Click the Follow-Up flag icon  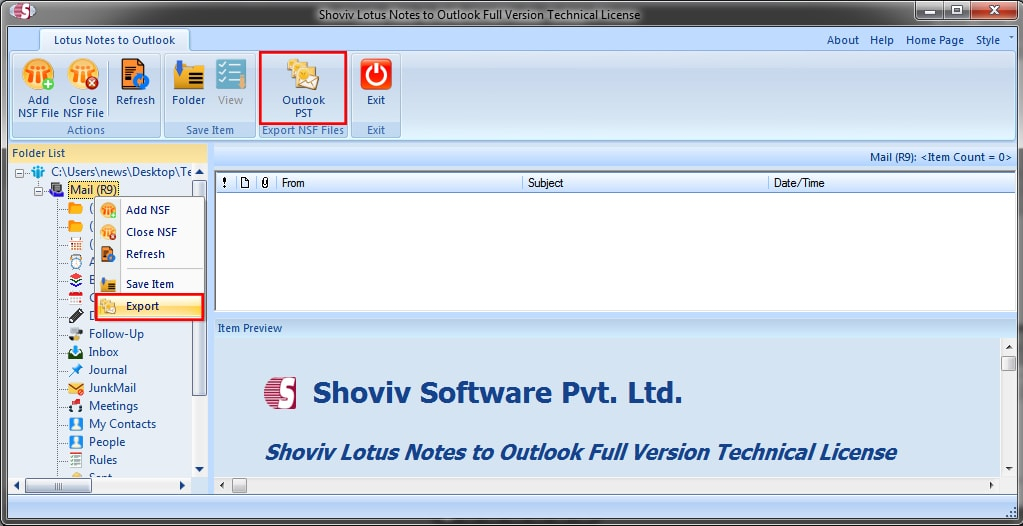(x=76, y=333)
